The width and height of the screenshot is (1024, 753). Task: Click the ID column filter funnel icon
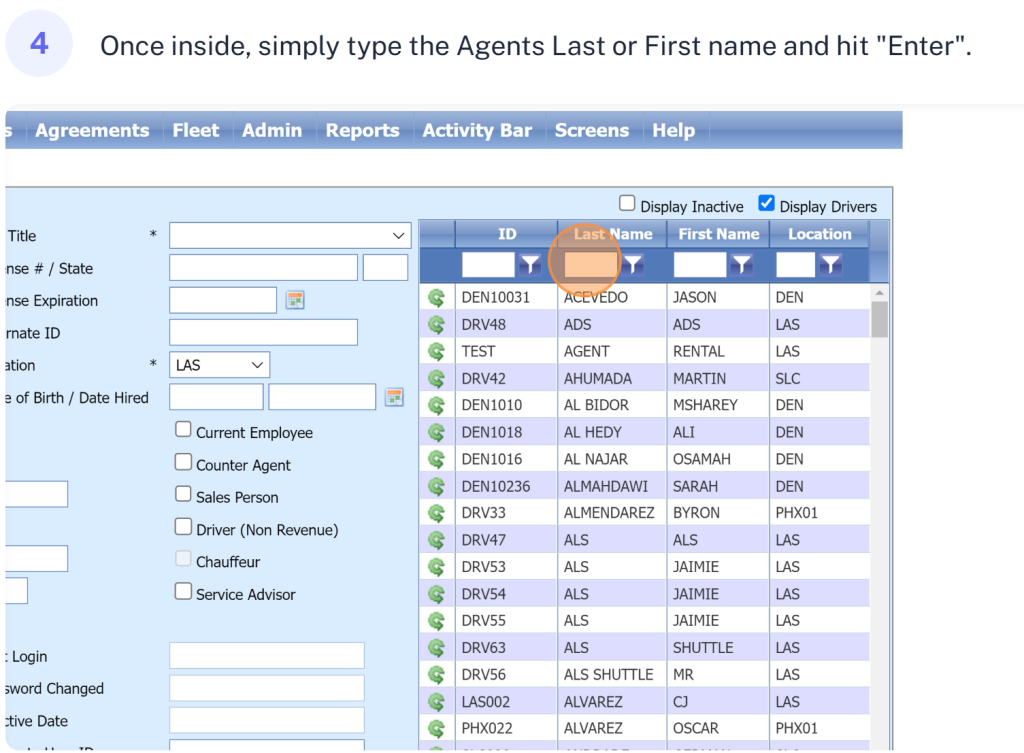tap(529, 265)
